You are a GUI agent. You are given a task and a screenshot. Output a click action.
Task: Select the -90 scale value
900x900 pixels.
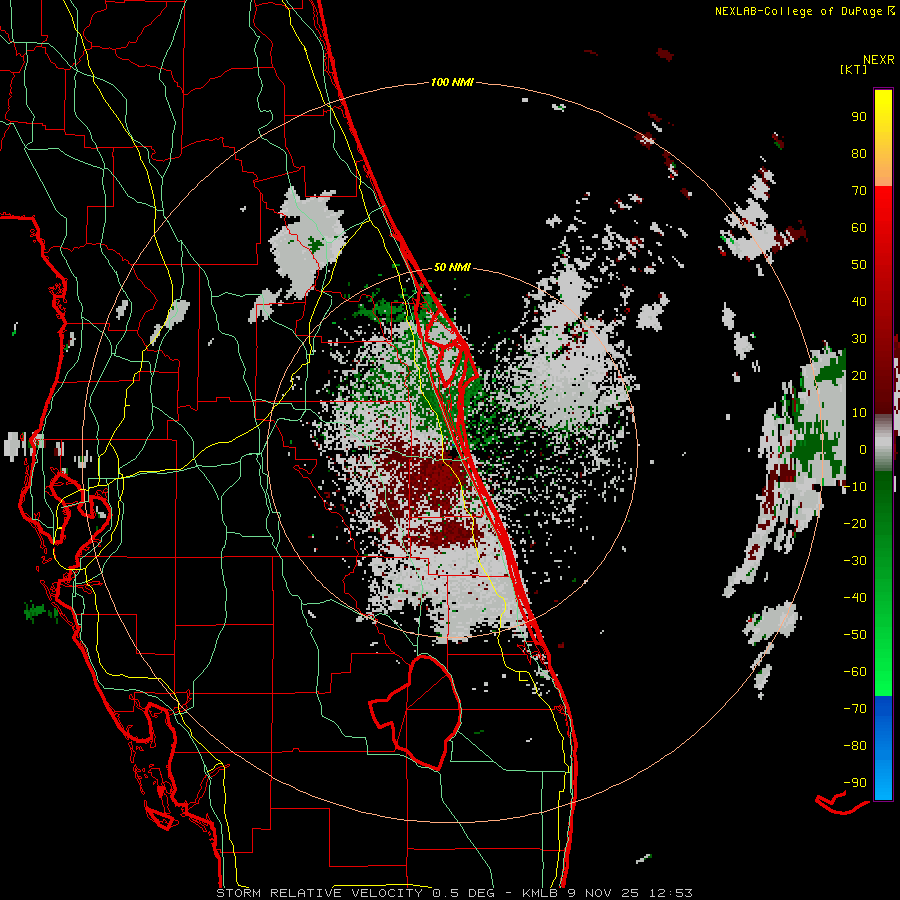(x=855, y=783)
